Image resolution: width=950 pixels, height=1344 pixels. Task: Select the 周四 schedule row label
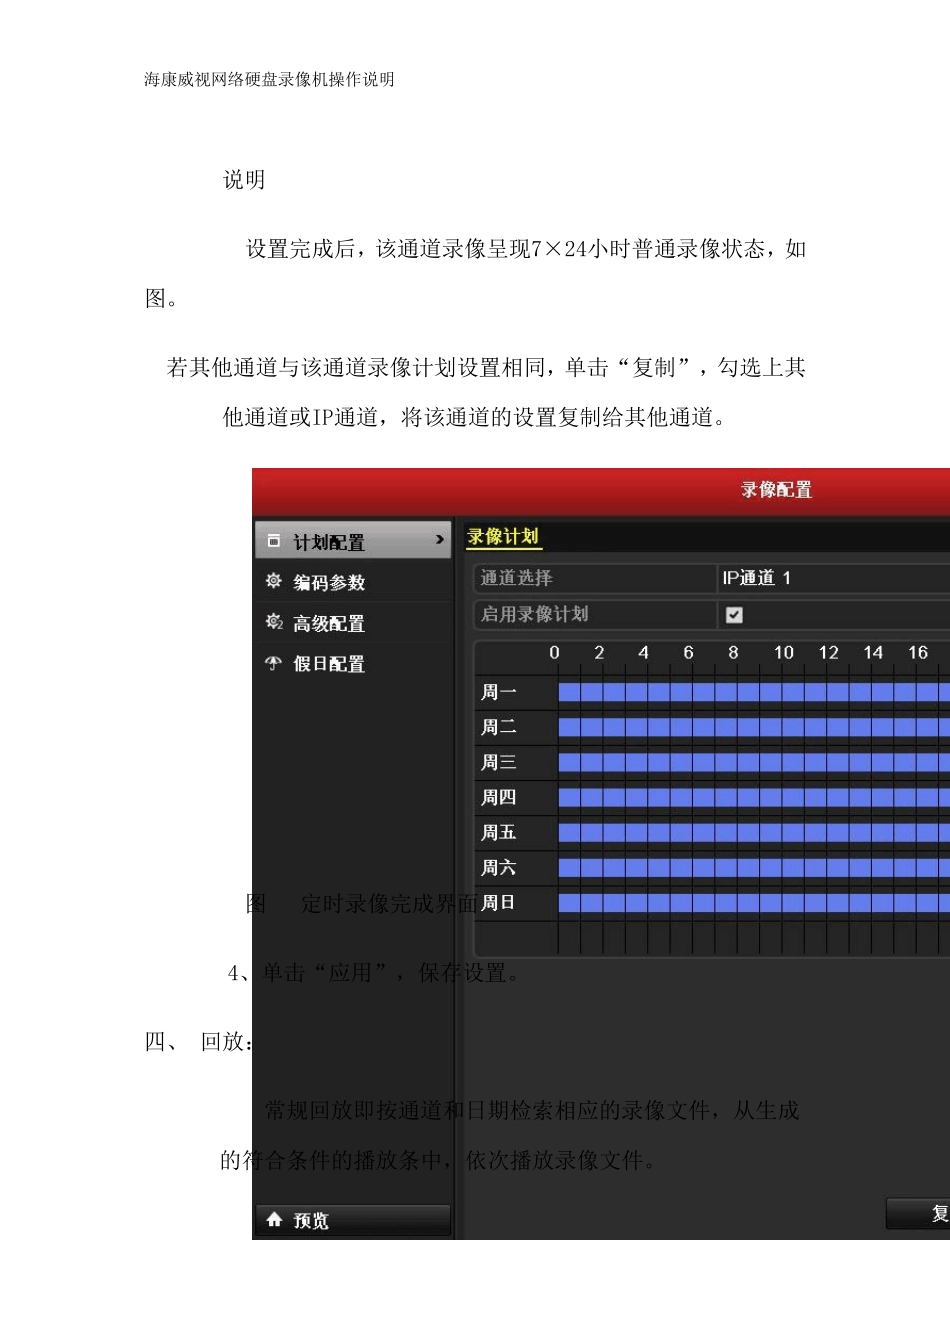(x=499, y=797)
